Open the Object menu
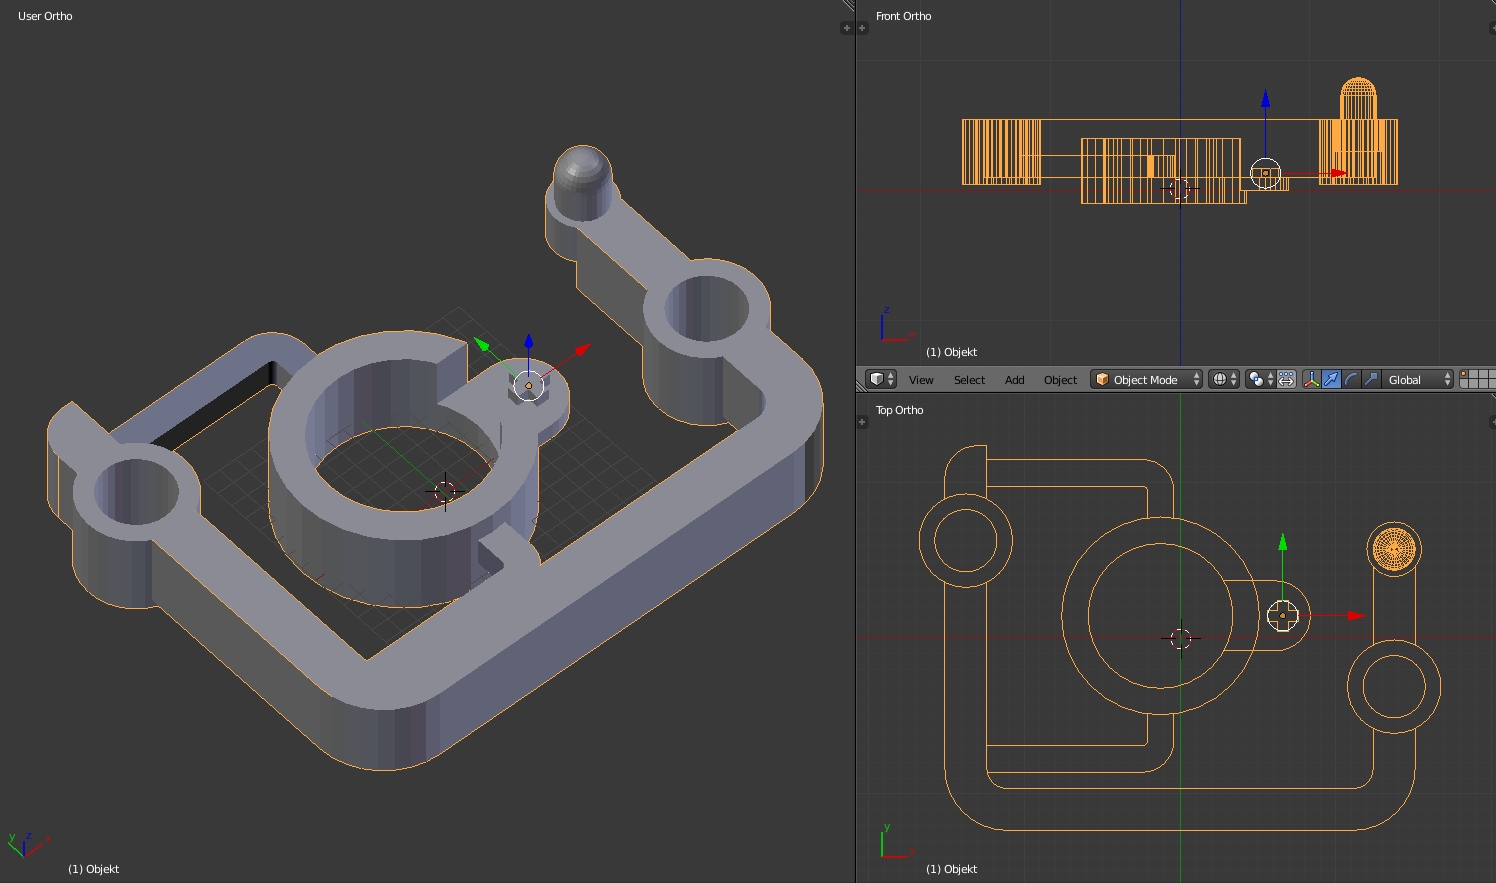Viewport: 1496px width, 883px height. [1060, 380]
